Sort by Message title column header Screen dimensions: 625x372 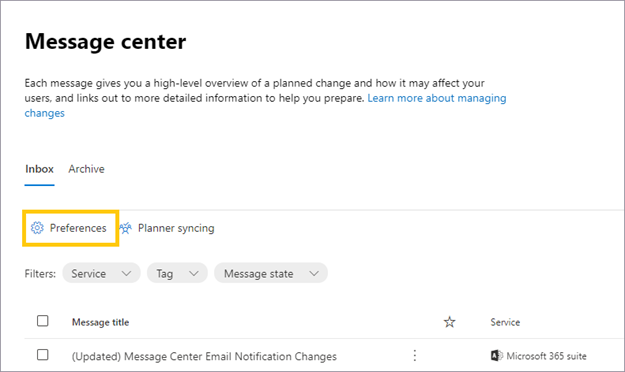(100, 322)
